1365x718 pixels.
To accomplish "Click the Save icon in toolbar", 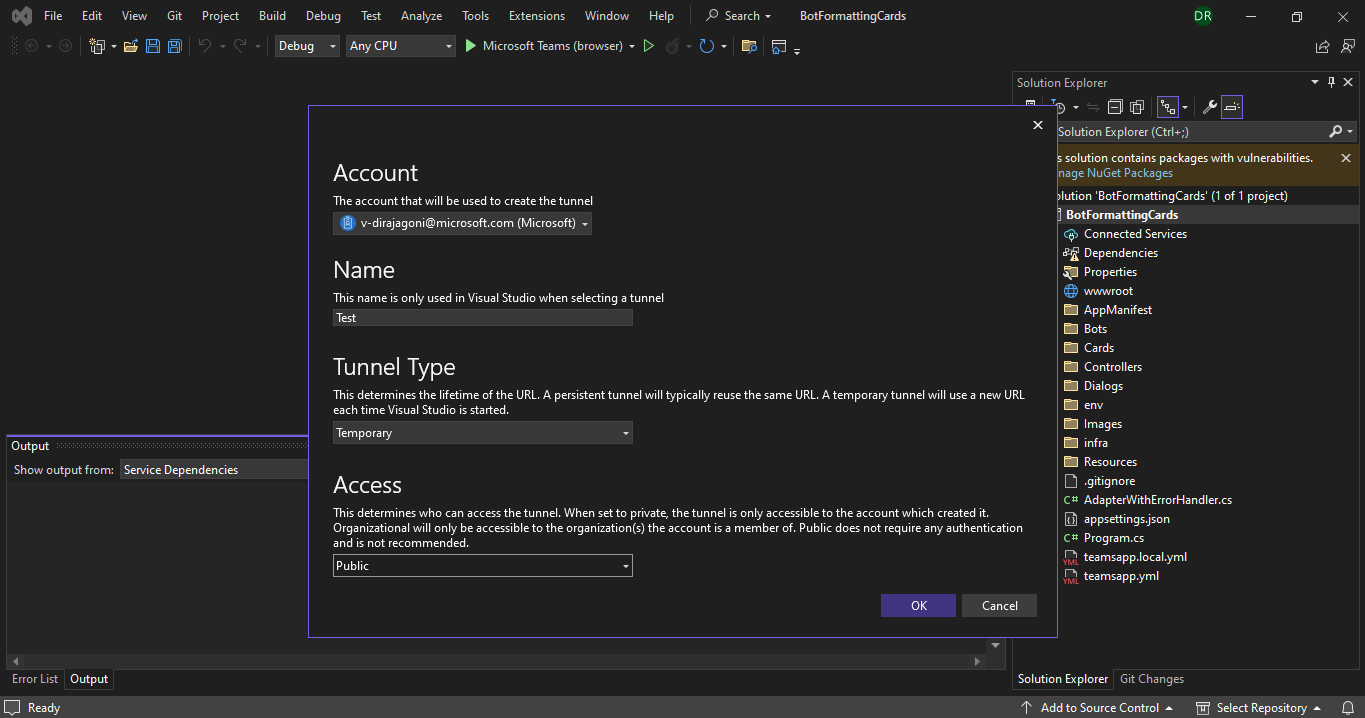I will (152, 46).
